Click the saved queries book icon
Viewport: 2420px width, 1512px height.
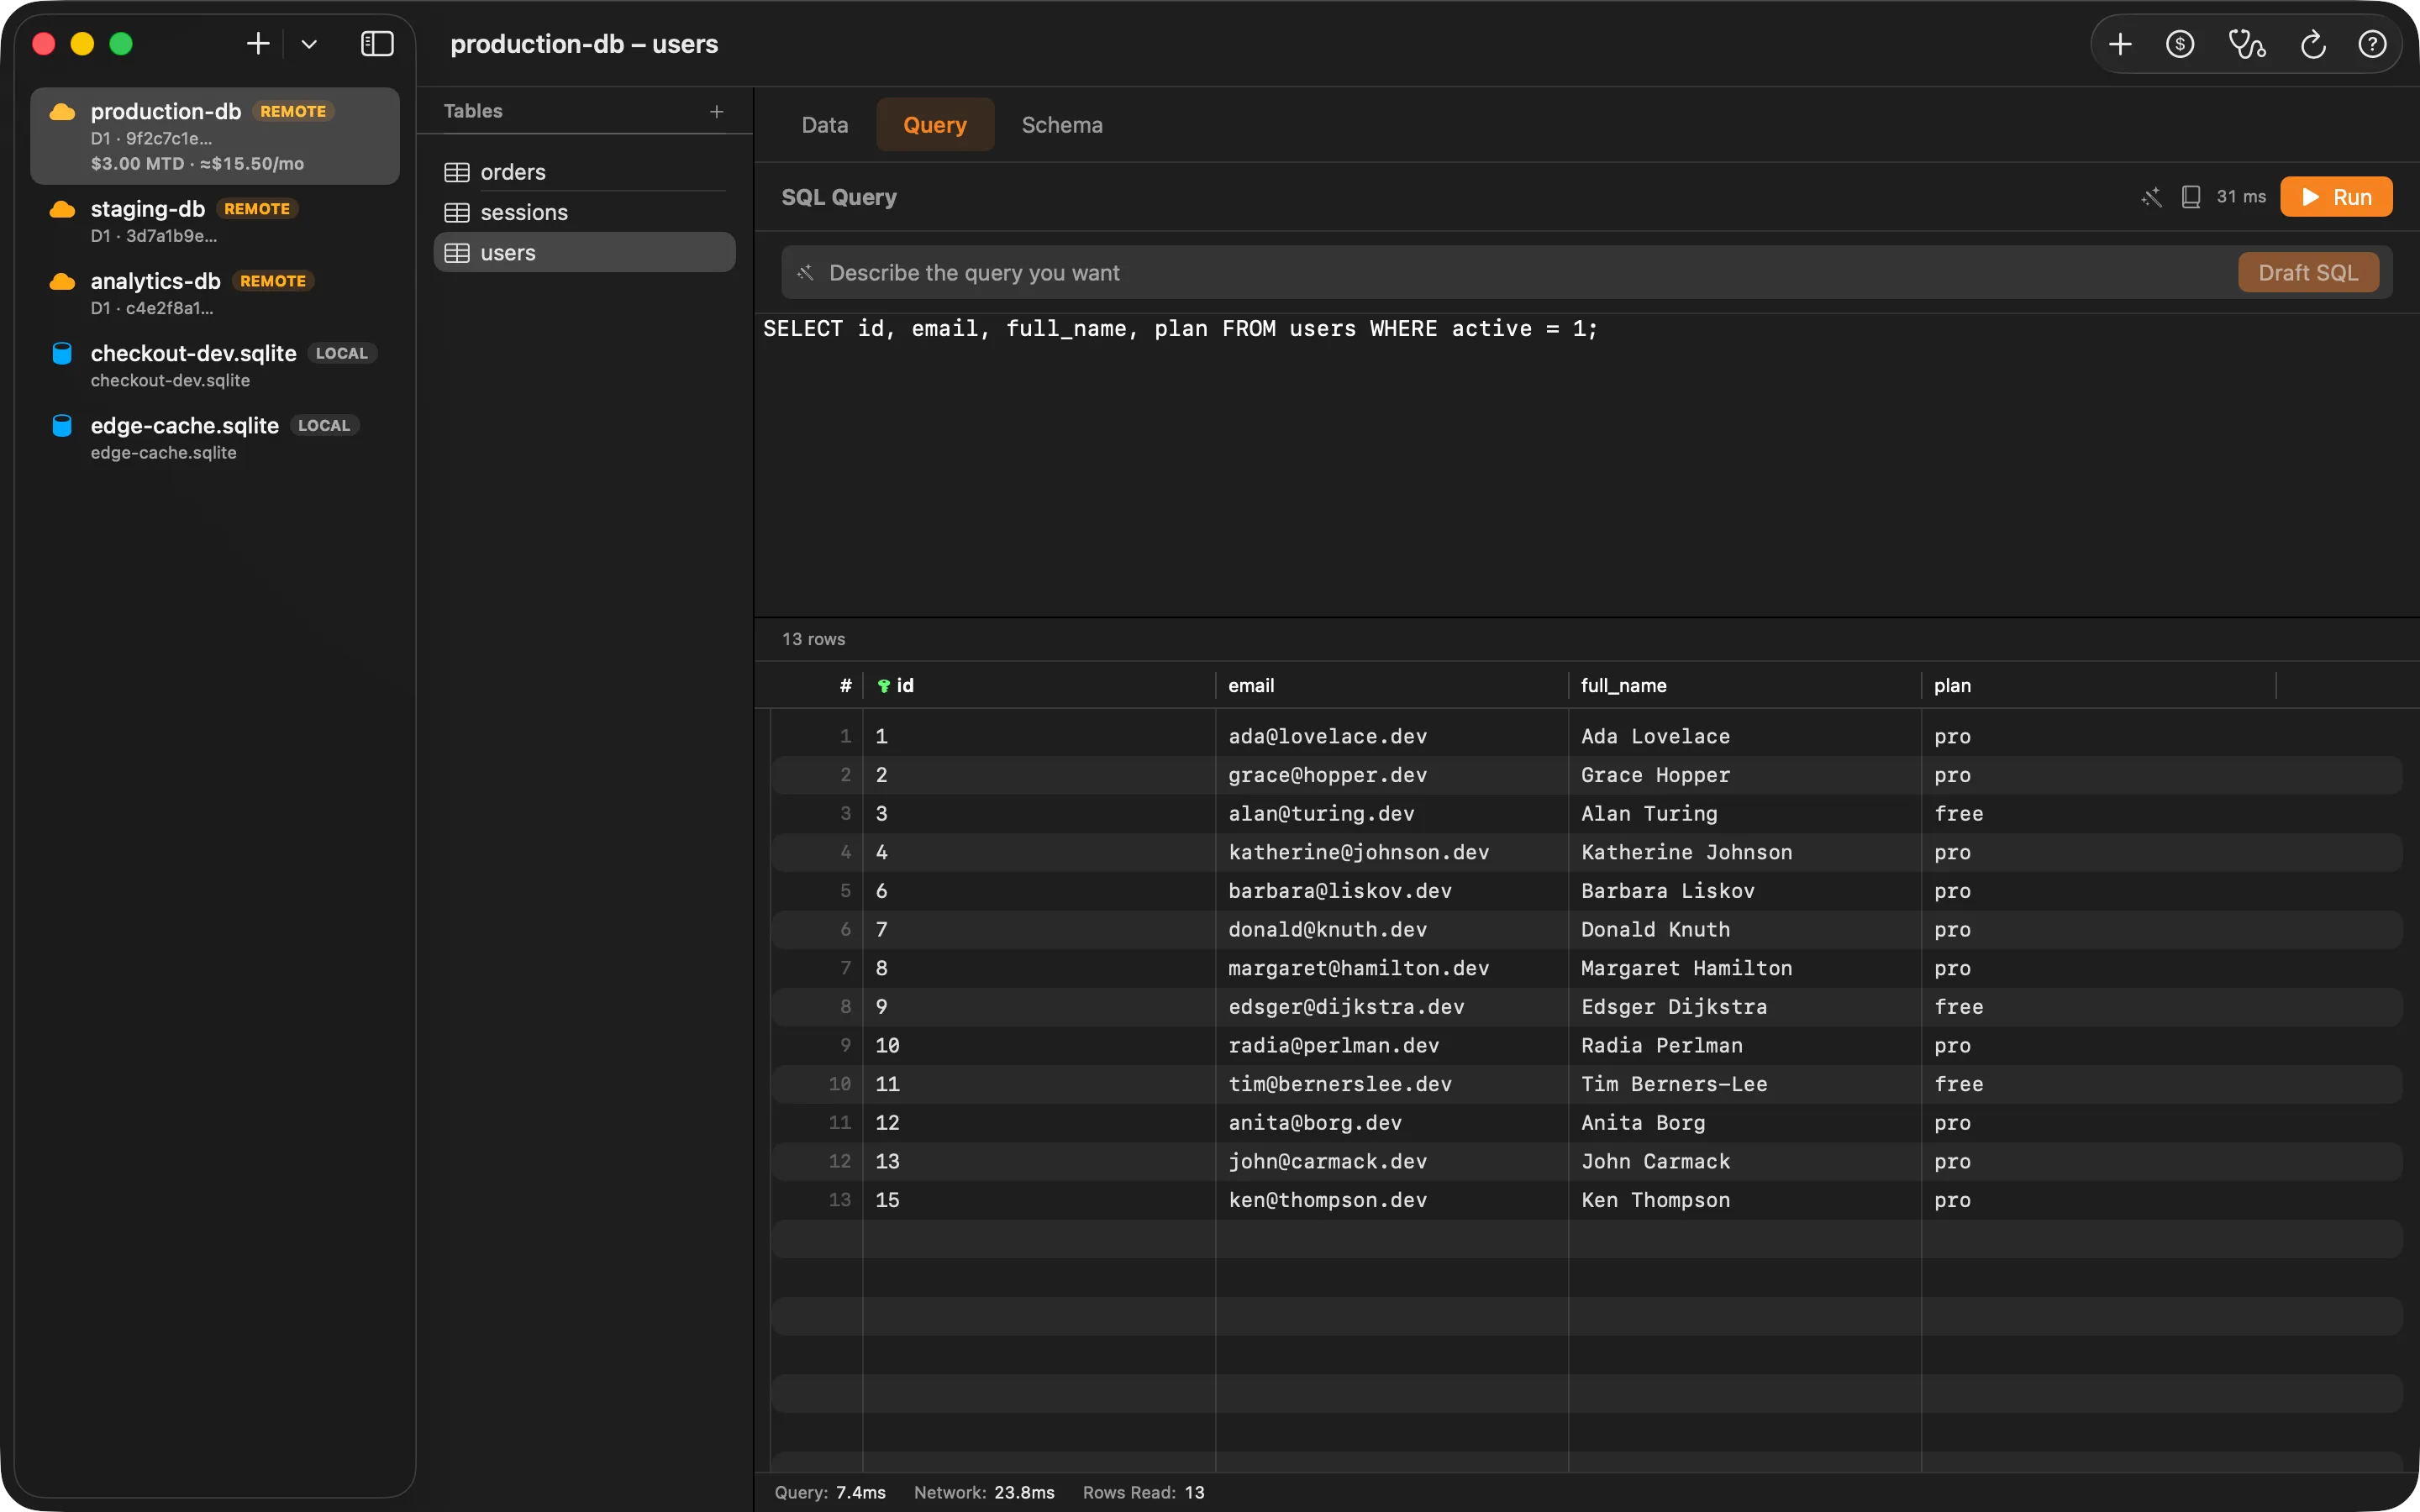pos(2190,197)
